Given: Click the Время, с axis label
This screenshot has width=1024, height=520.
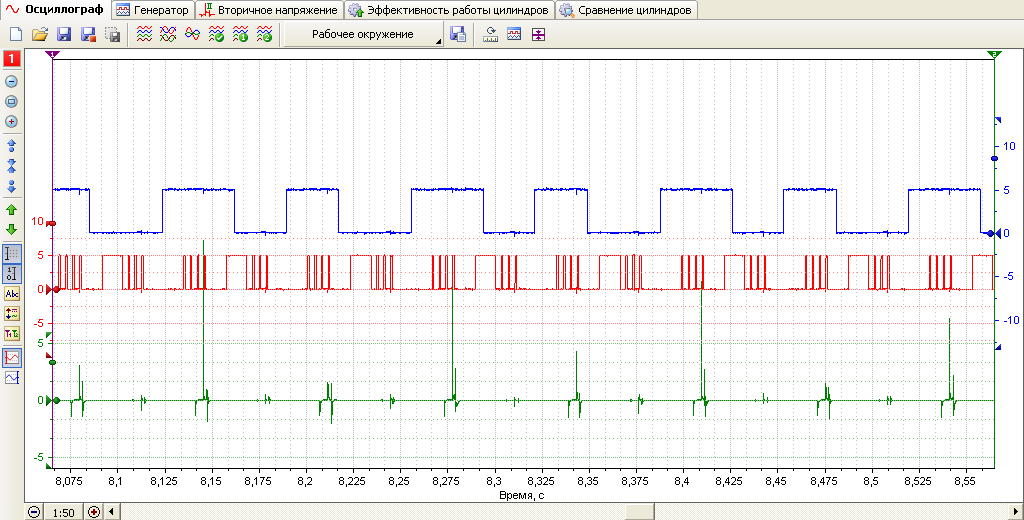Looking at the screenshot, I should [521, 495].
